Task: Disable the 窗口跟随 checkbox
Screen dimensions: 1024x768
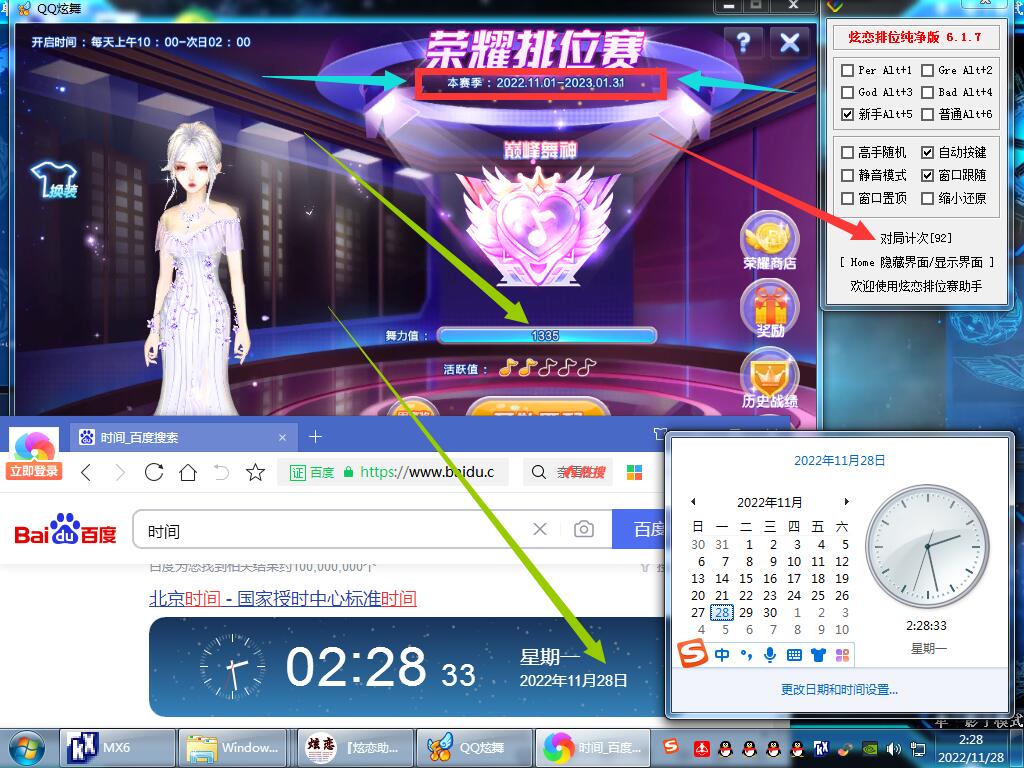Action: [927, 175]
